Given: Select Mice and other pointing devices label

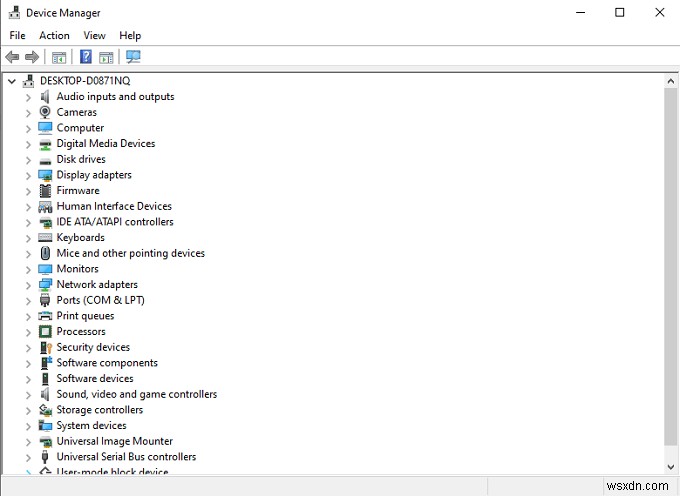Looking at the screenshot, I should (x=131, y=253).
